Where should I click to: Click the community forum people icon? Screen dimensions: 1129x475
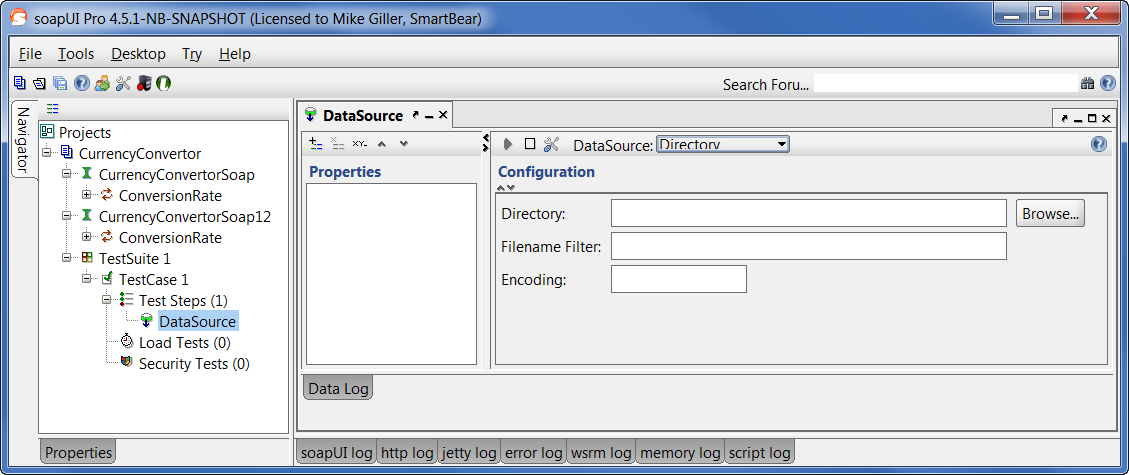[x=102, y=83]
